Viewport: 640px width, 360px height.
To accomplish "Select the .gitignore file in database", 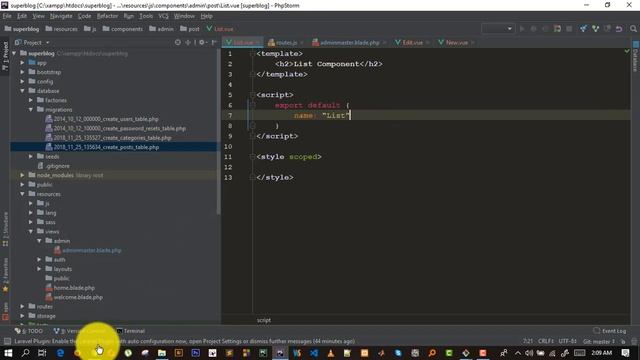I will point(53,166).
